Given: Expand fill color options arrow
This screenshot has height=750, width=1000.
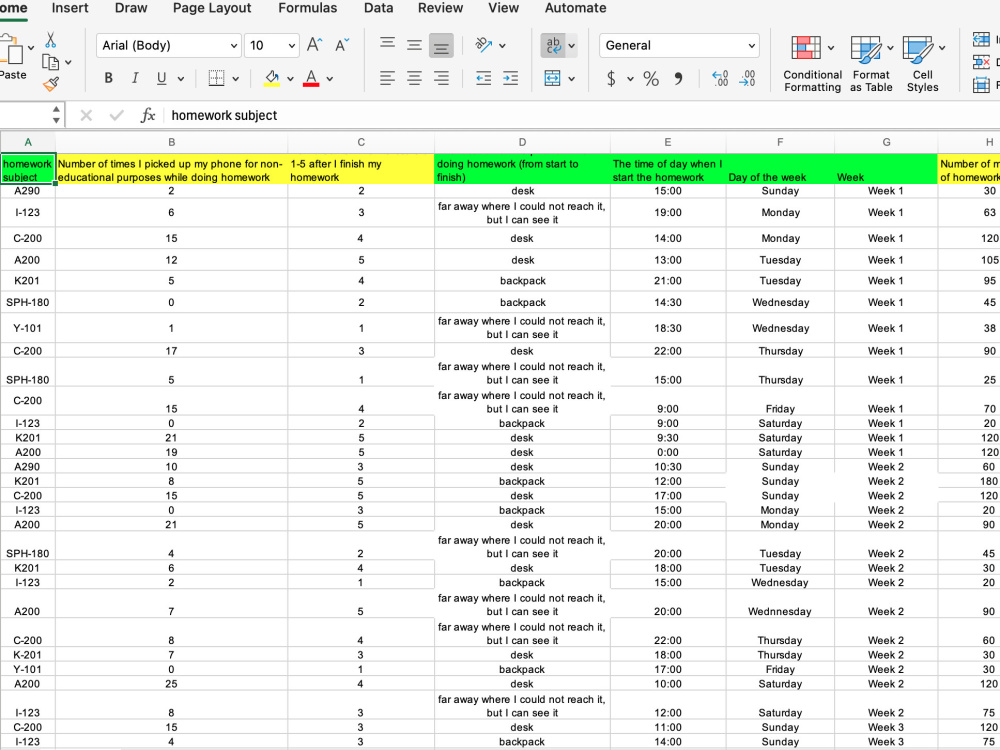Looking at the screenshot, I should 290,78.
